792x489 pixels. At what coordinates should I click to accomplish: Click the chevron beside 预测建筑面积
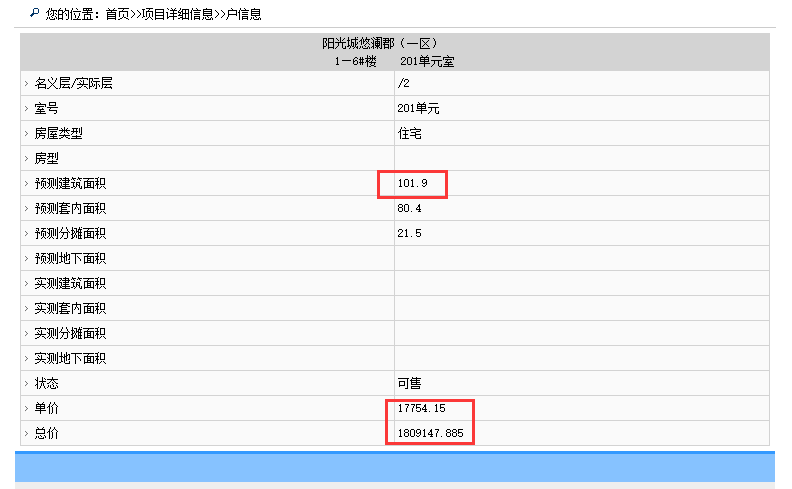[26, 183]
